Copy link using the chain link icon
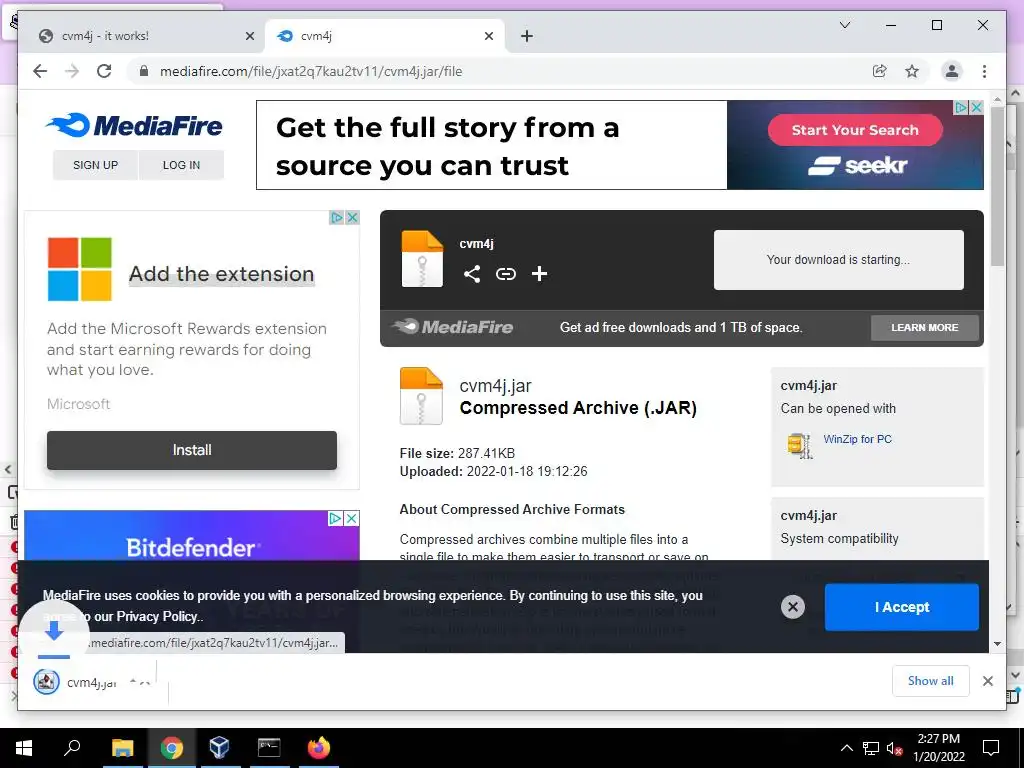1024x768 pixels. coord(505,274)
